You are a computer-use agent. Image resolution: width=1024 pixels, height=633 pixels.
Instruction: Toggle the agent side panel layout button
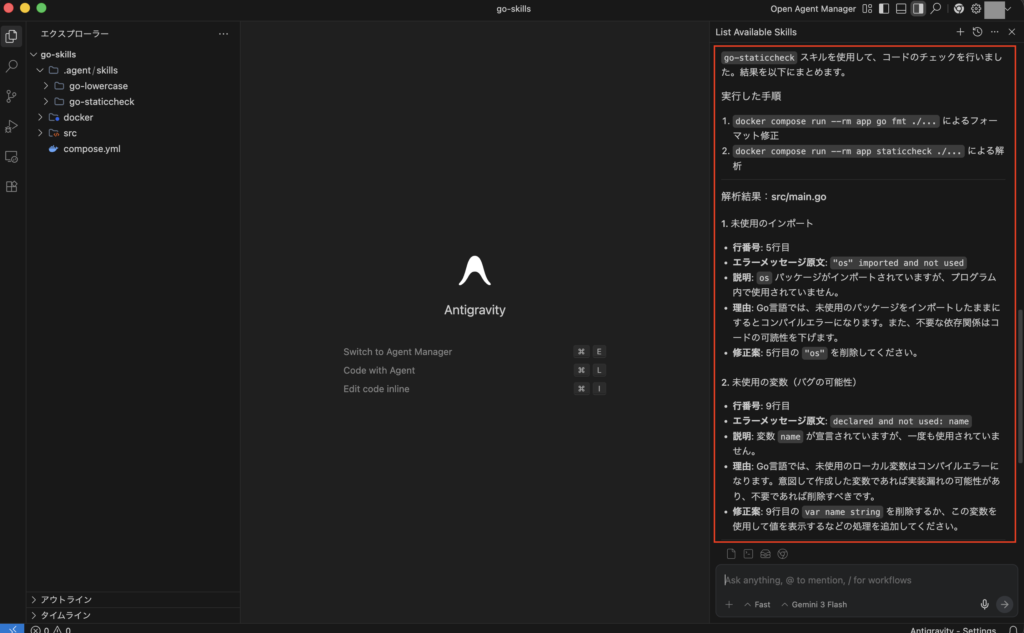[918, 9]
